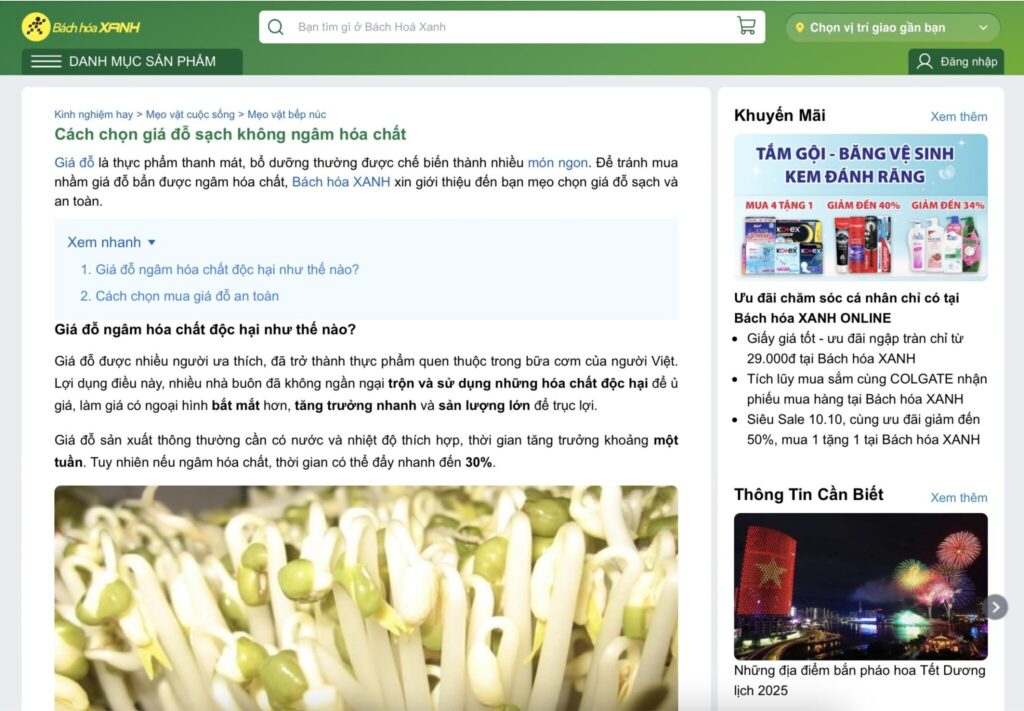Open the fireworks news thumbnail
1024x711 pixels.
pyautogui.click(x=860, y=586)
